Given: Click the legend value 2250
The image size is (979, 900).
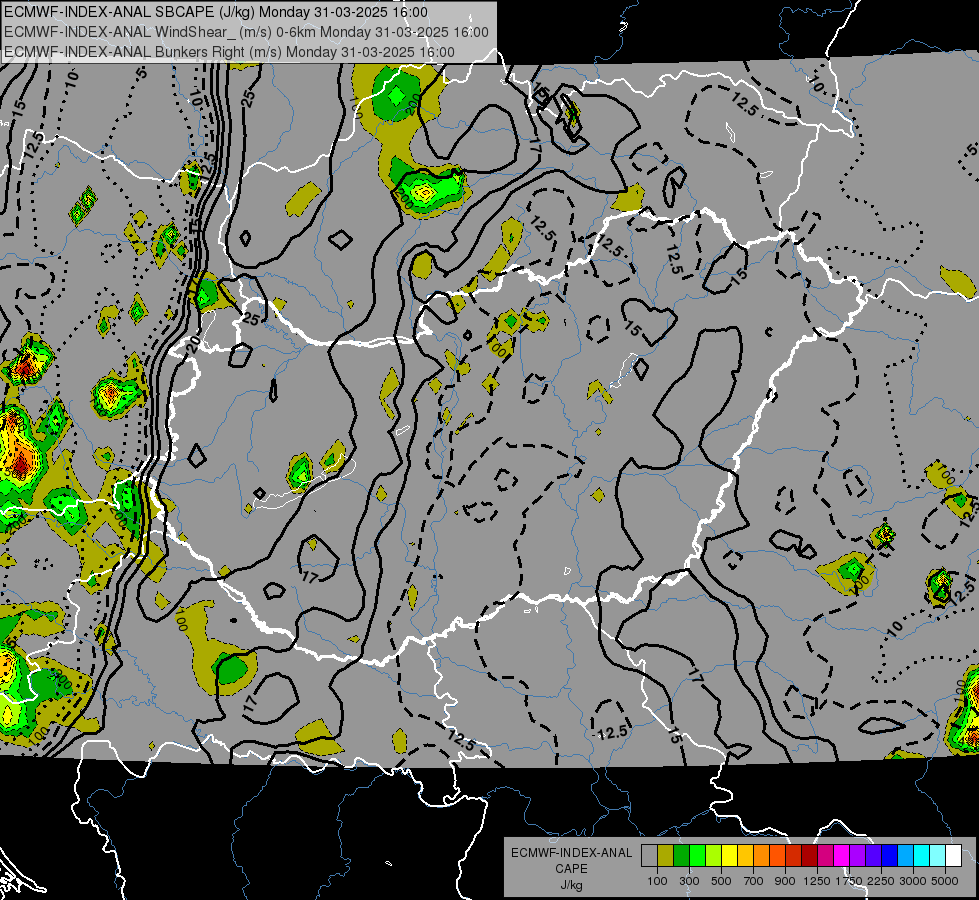Looking at the screenshot, I should pos(882,881).
